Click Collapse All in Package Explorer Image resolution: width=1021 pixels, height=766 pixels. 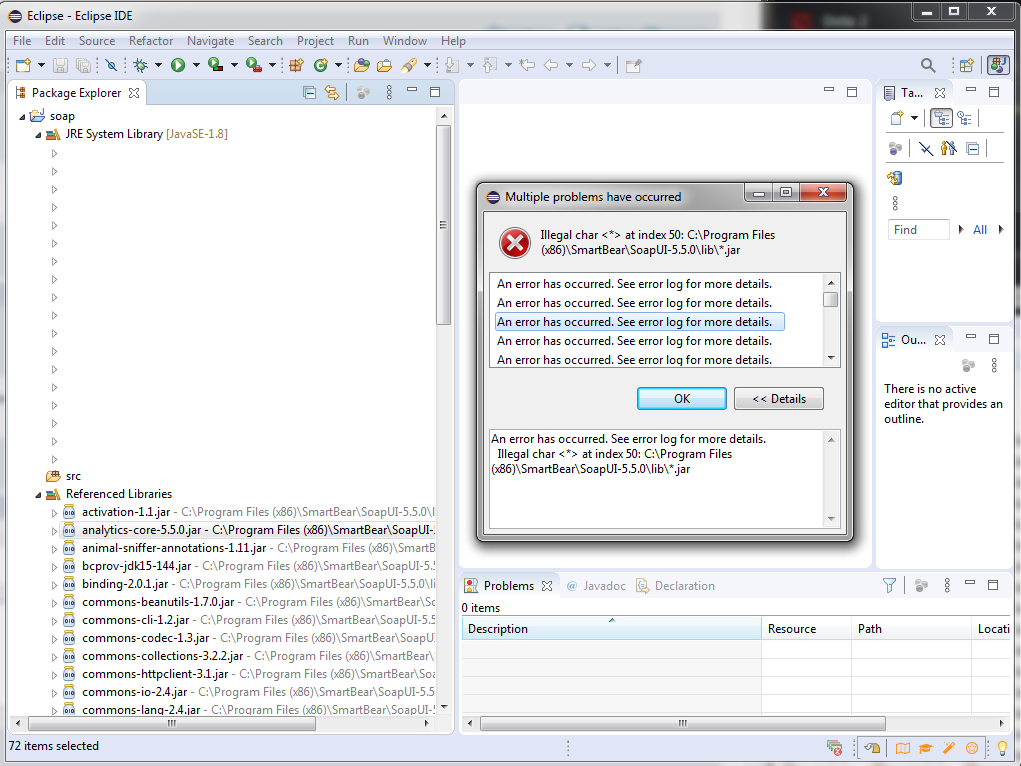[x=309, y=92]
